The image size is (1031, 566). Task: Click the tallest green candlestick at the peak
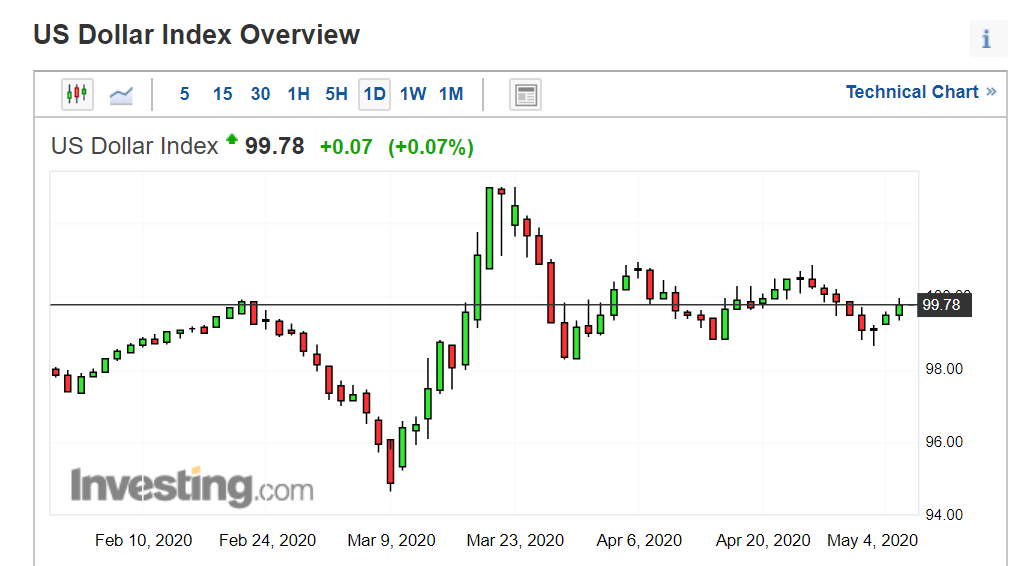tap(489, 228)
